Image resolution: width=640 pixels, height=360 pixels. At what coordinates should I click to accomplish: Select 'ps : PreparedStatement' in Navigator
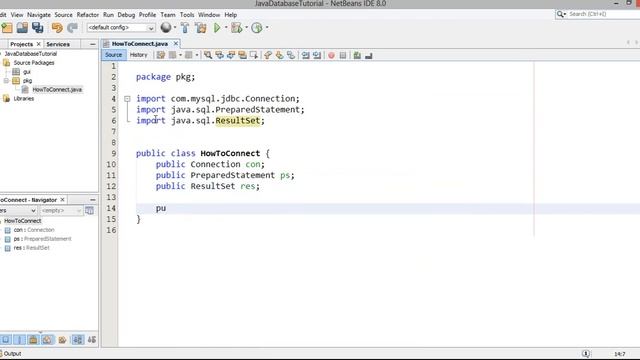tap(42, 239)
